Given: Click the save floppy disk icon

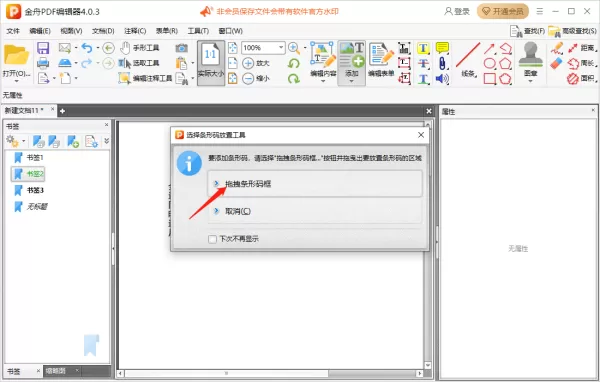Looking at the screenshot, I should click(43, 48).
